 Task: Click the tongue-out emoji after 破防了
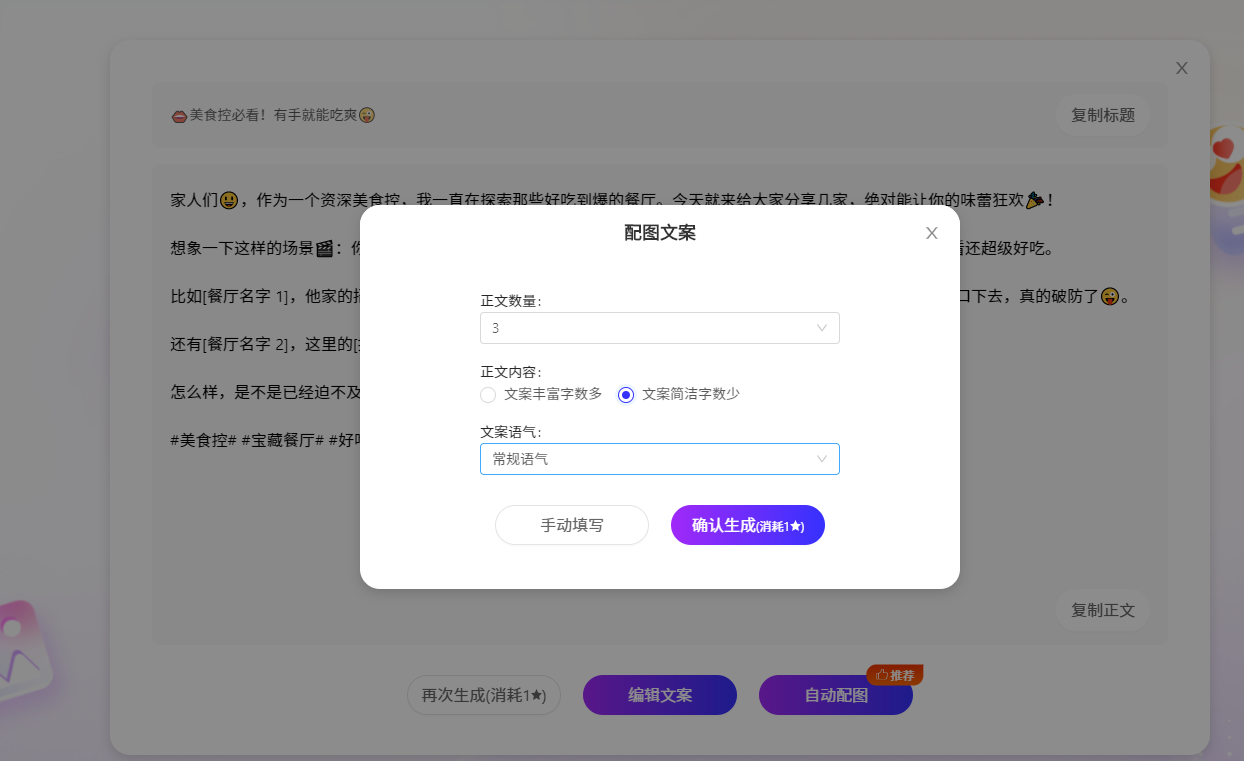[1109, 297]
